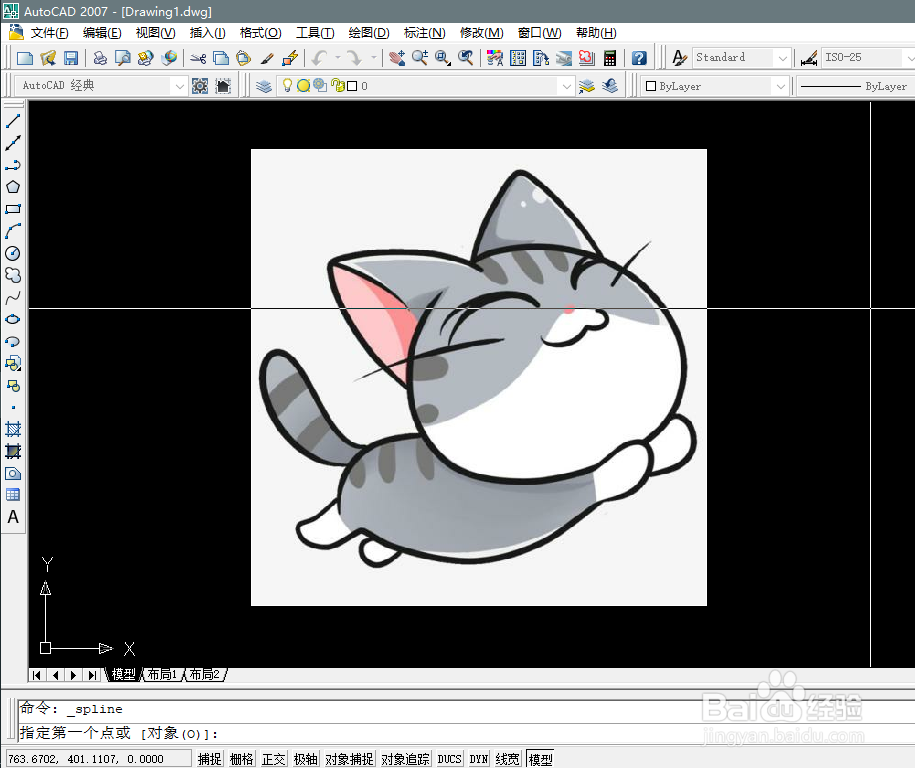
Task: Click the command line input field
Action: (x=467, y=733)
